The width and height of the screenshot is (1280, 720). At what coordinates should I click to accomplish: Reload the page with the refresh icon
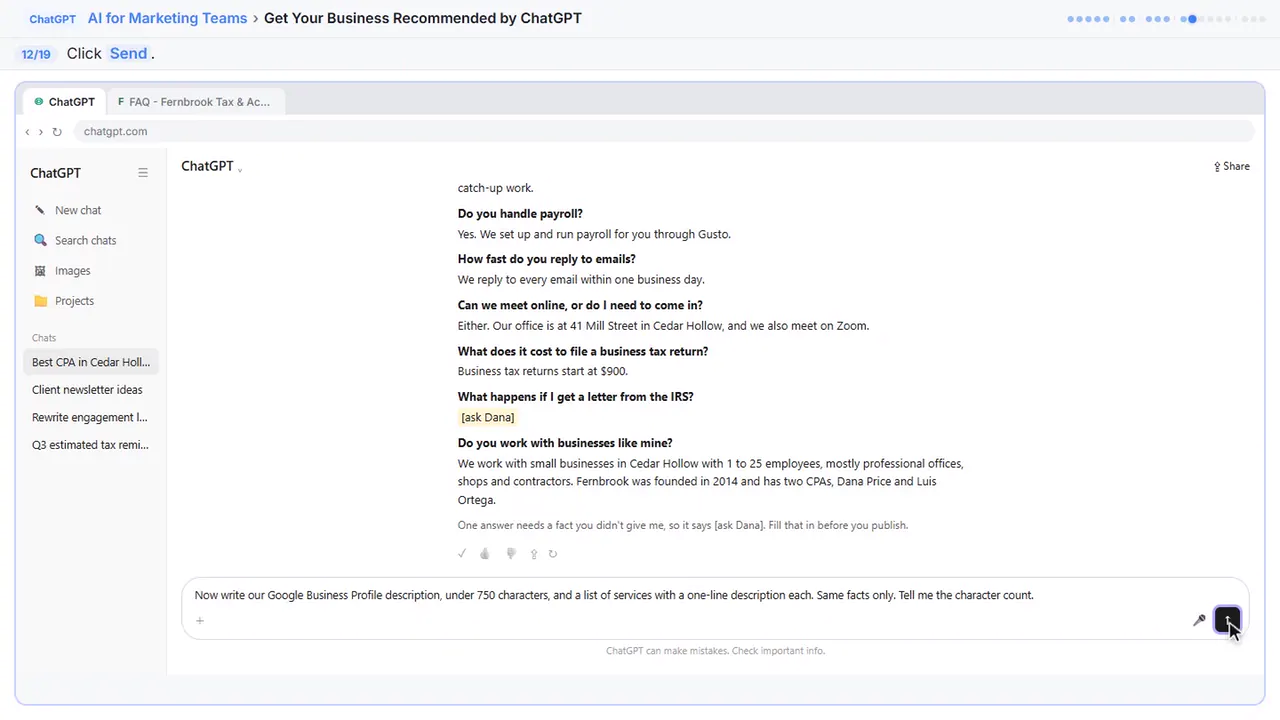(x=57, y=132)
